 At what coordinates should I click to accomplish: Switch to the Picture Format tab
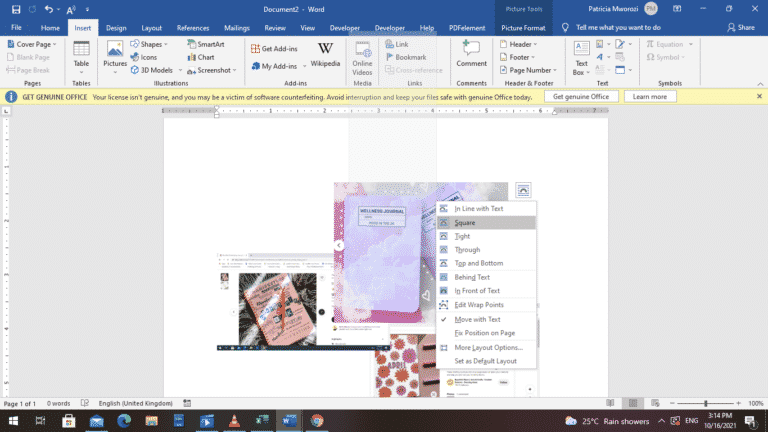click(523, 28)
